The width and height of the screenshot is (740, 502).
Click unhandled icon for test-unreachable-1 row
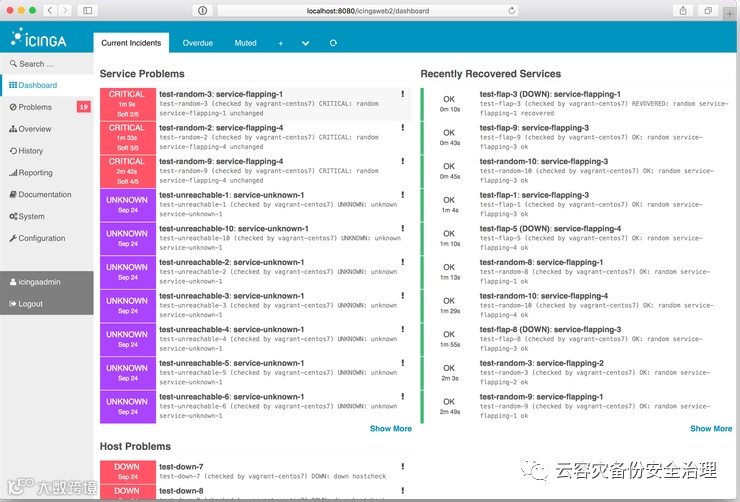(x=403, y=194)
